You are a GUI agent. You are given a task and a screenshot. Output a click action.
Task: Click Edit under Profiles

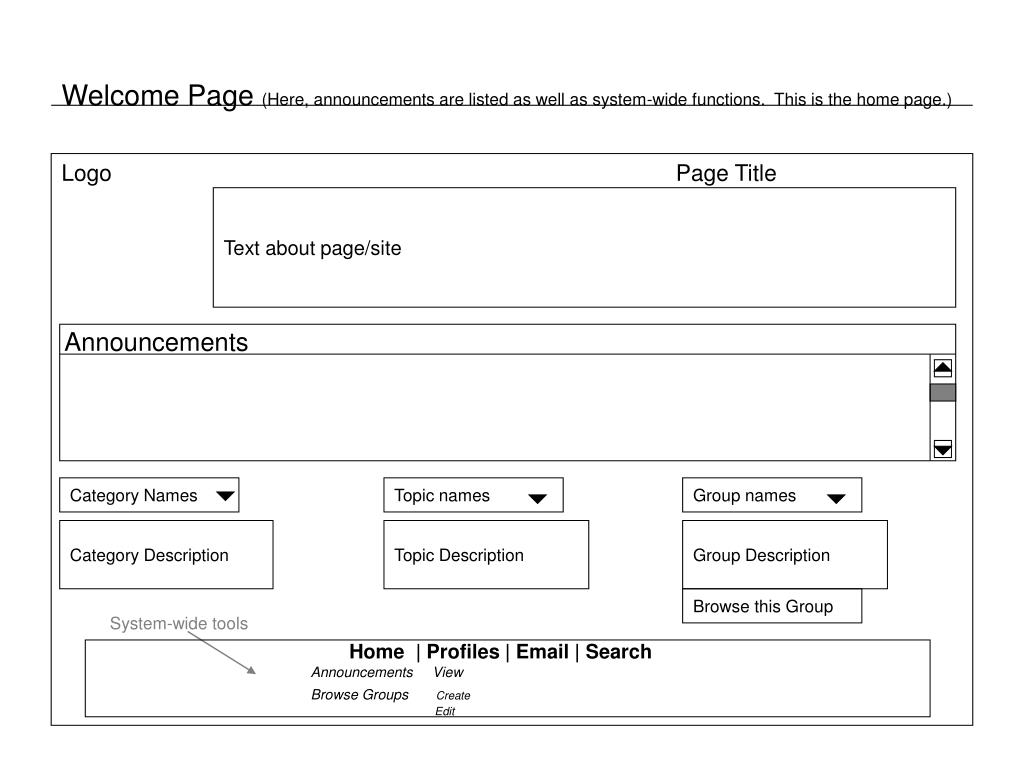[x=445, y=711]
